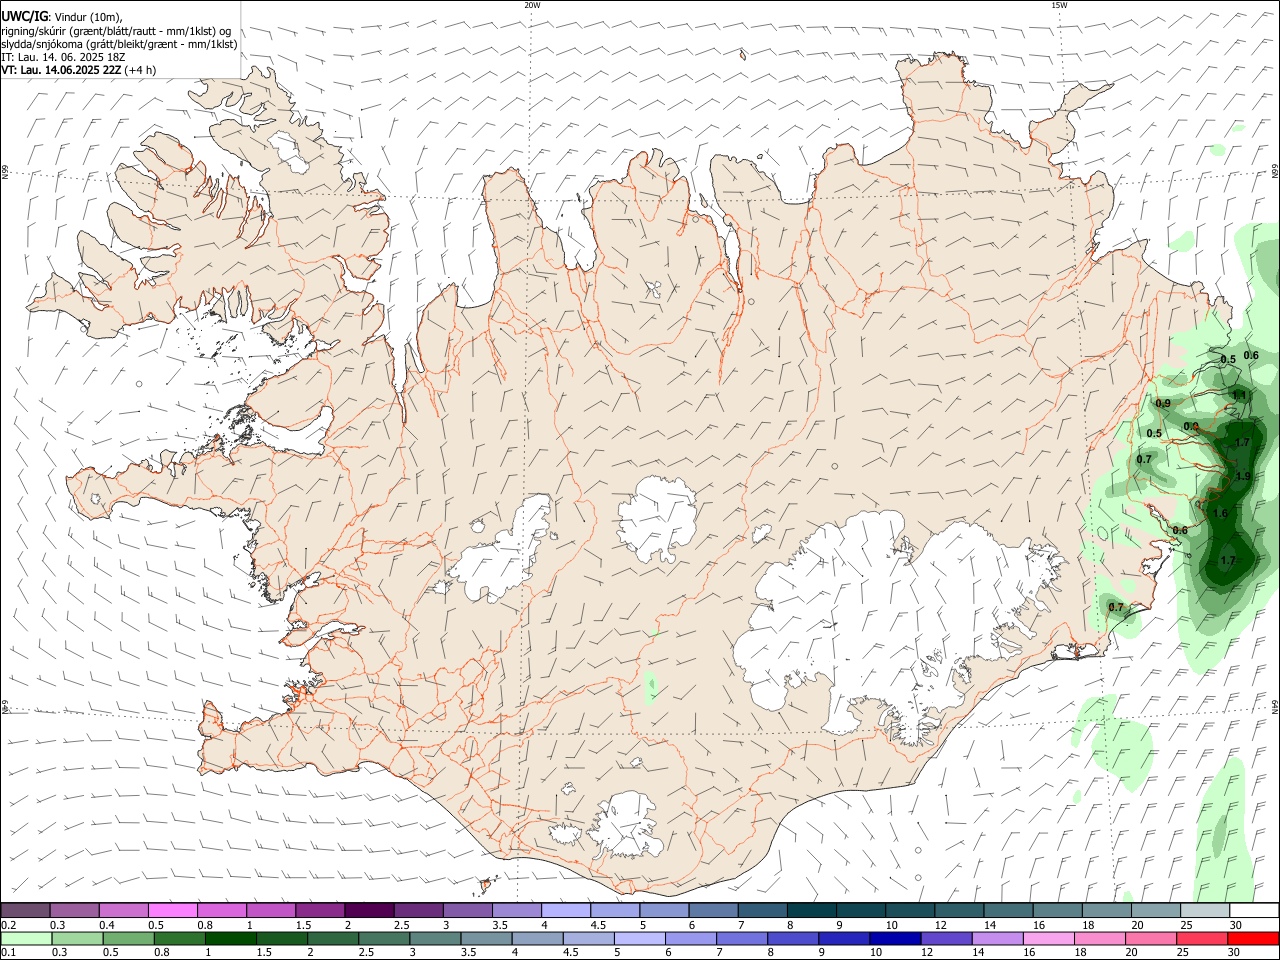Pick light lavender top swatch between 4 and 4.5

(566, 910)
